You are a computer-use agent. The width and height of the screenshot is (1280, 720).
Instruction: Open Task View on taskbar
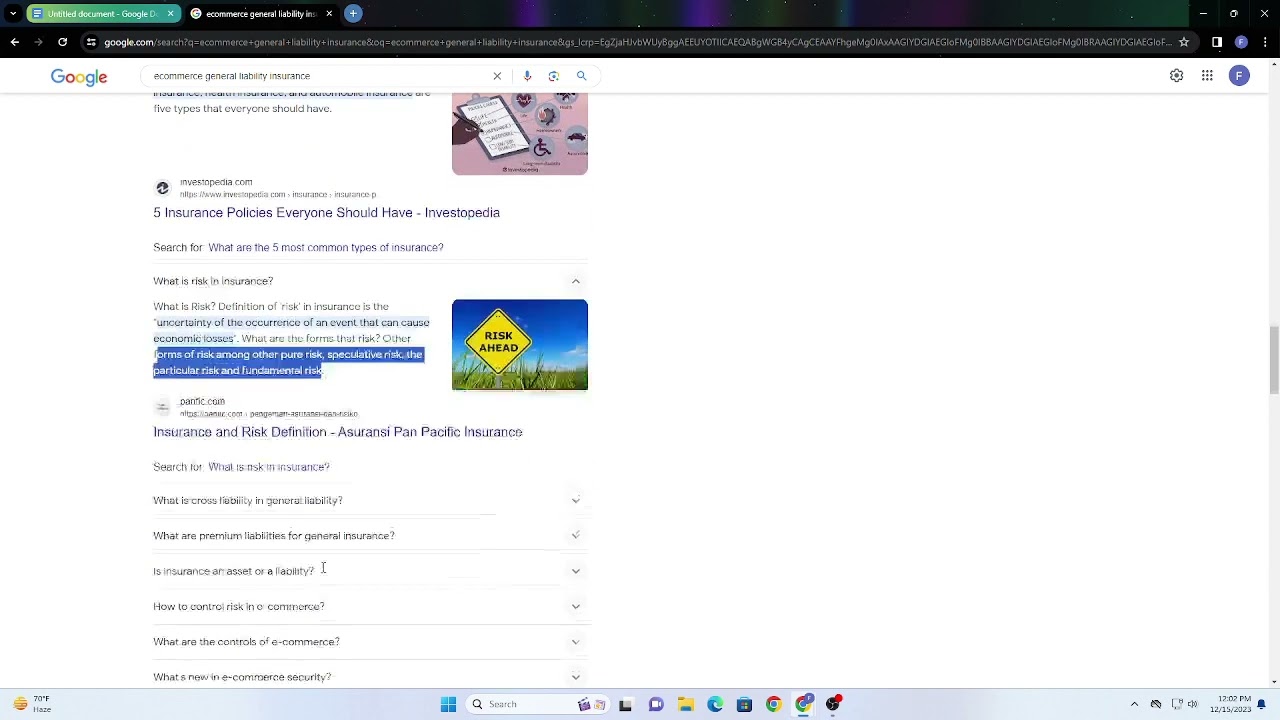tap(626, 704)
